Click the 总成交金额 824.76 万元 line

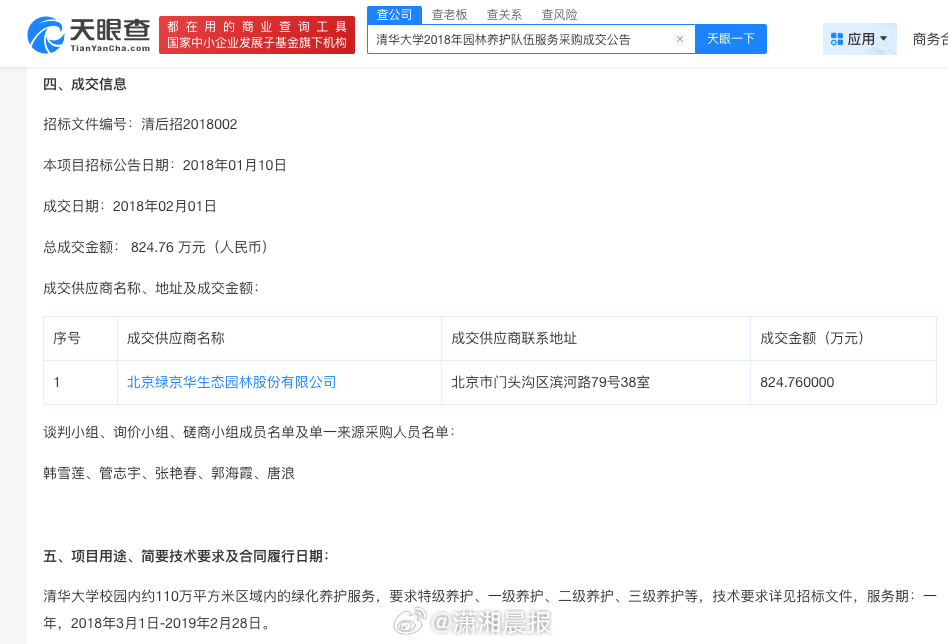point(156,247)
